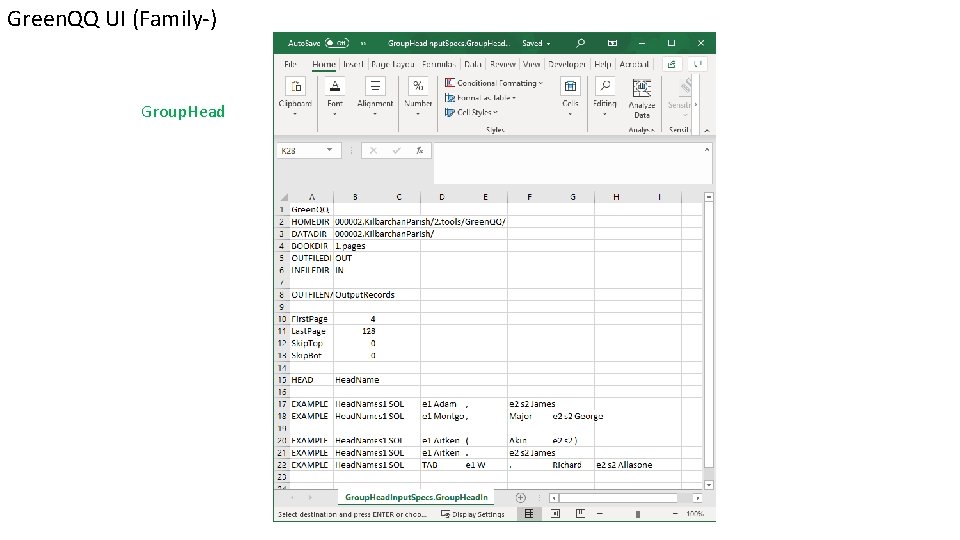Open the Font group icon
The height and width of the screenshot is (540, 960).
pyautogui.click(x=334, y=86)
